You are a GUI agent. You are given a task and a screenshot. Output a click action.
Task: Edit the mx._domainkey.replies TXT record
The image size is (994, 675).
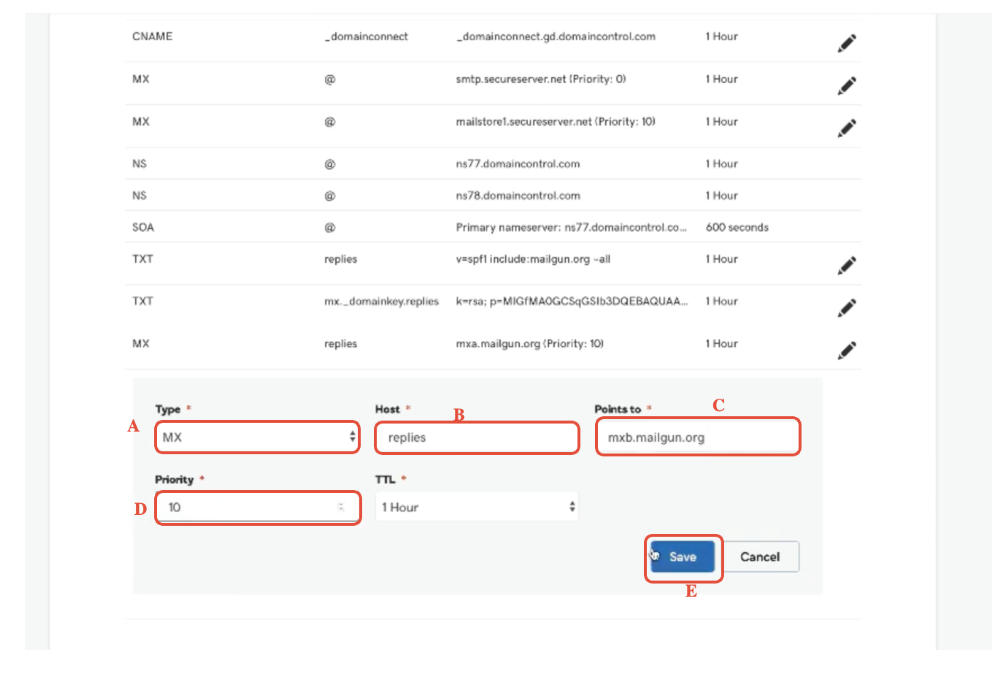pos(847,308)
